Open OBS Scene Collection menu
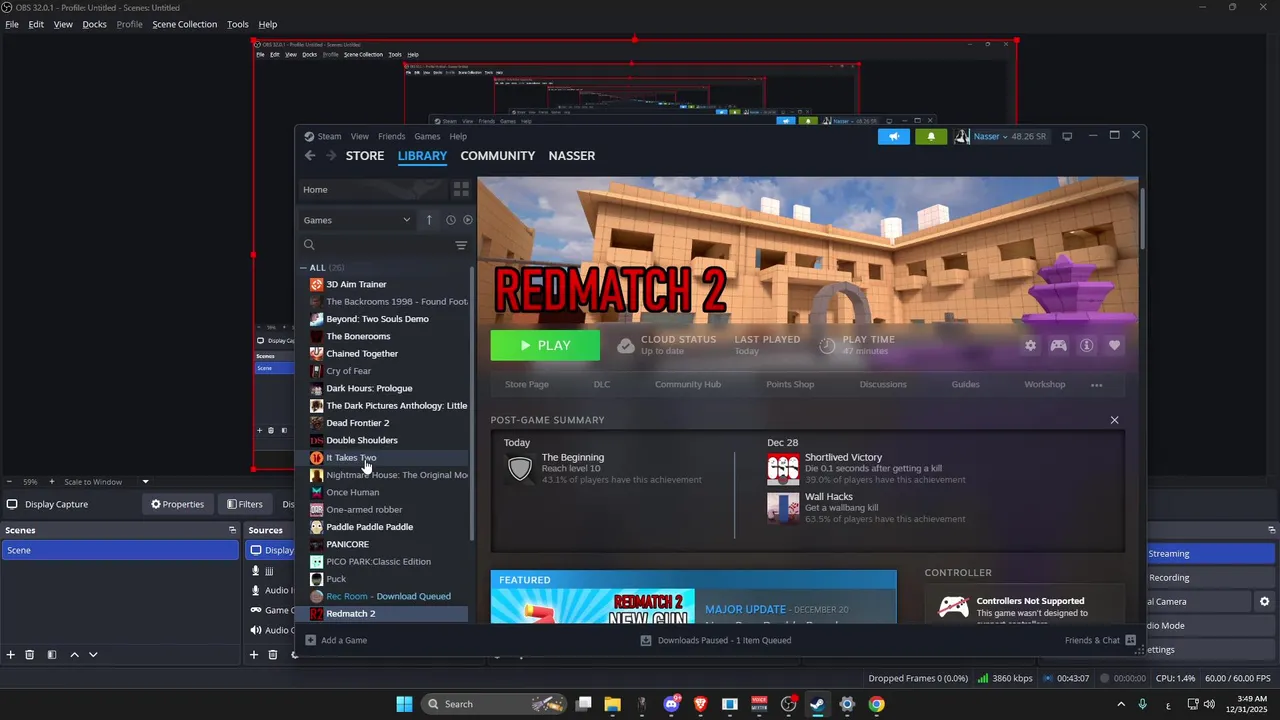1280x720 pixels. (x=184, y=24)
